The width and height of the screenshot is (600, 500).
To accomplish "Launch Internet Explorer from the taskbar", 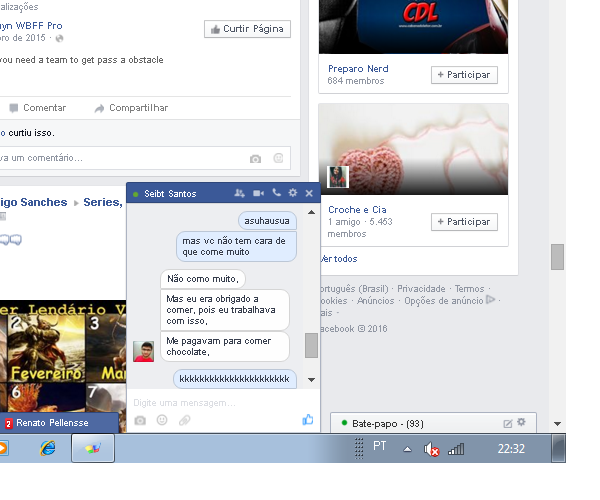I will (48, 448).
